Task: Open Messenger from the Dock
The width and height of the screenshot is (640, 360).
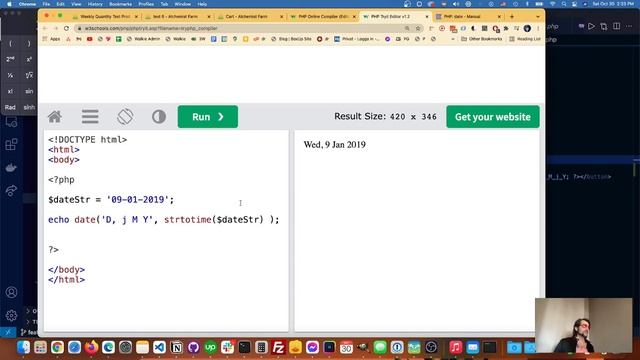Action: coord(312,347)
